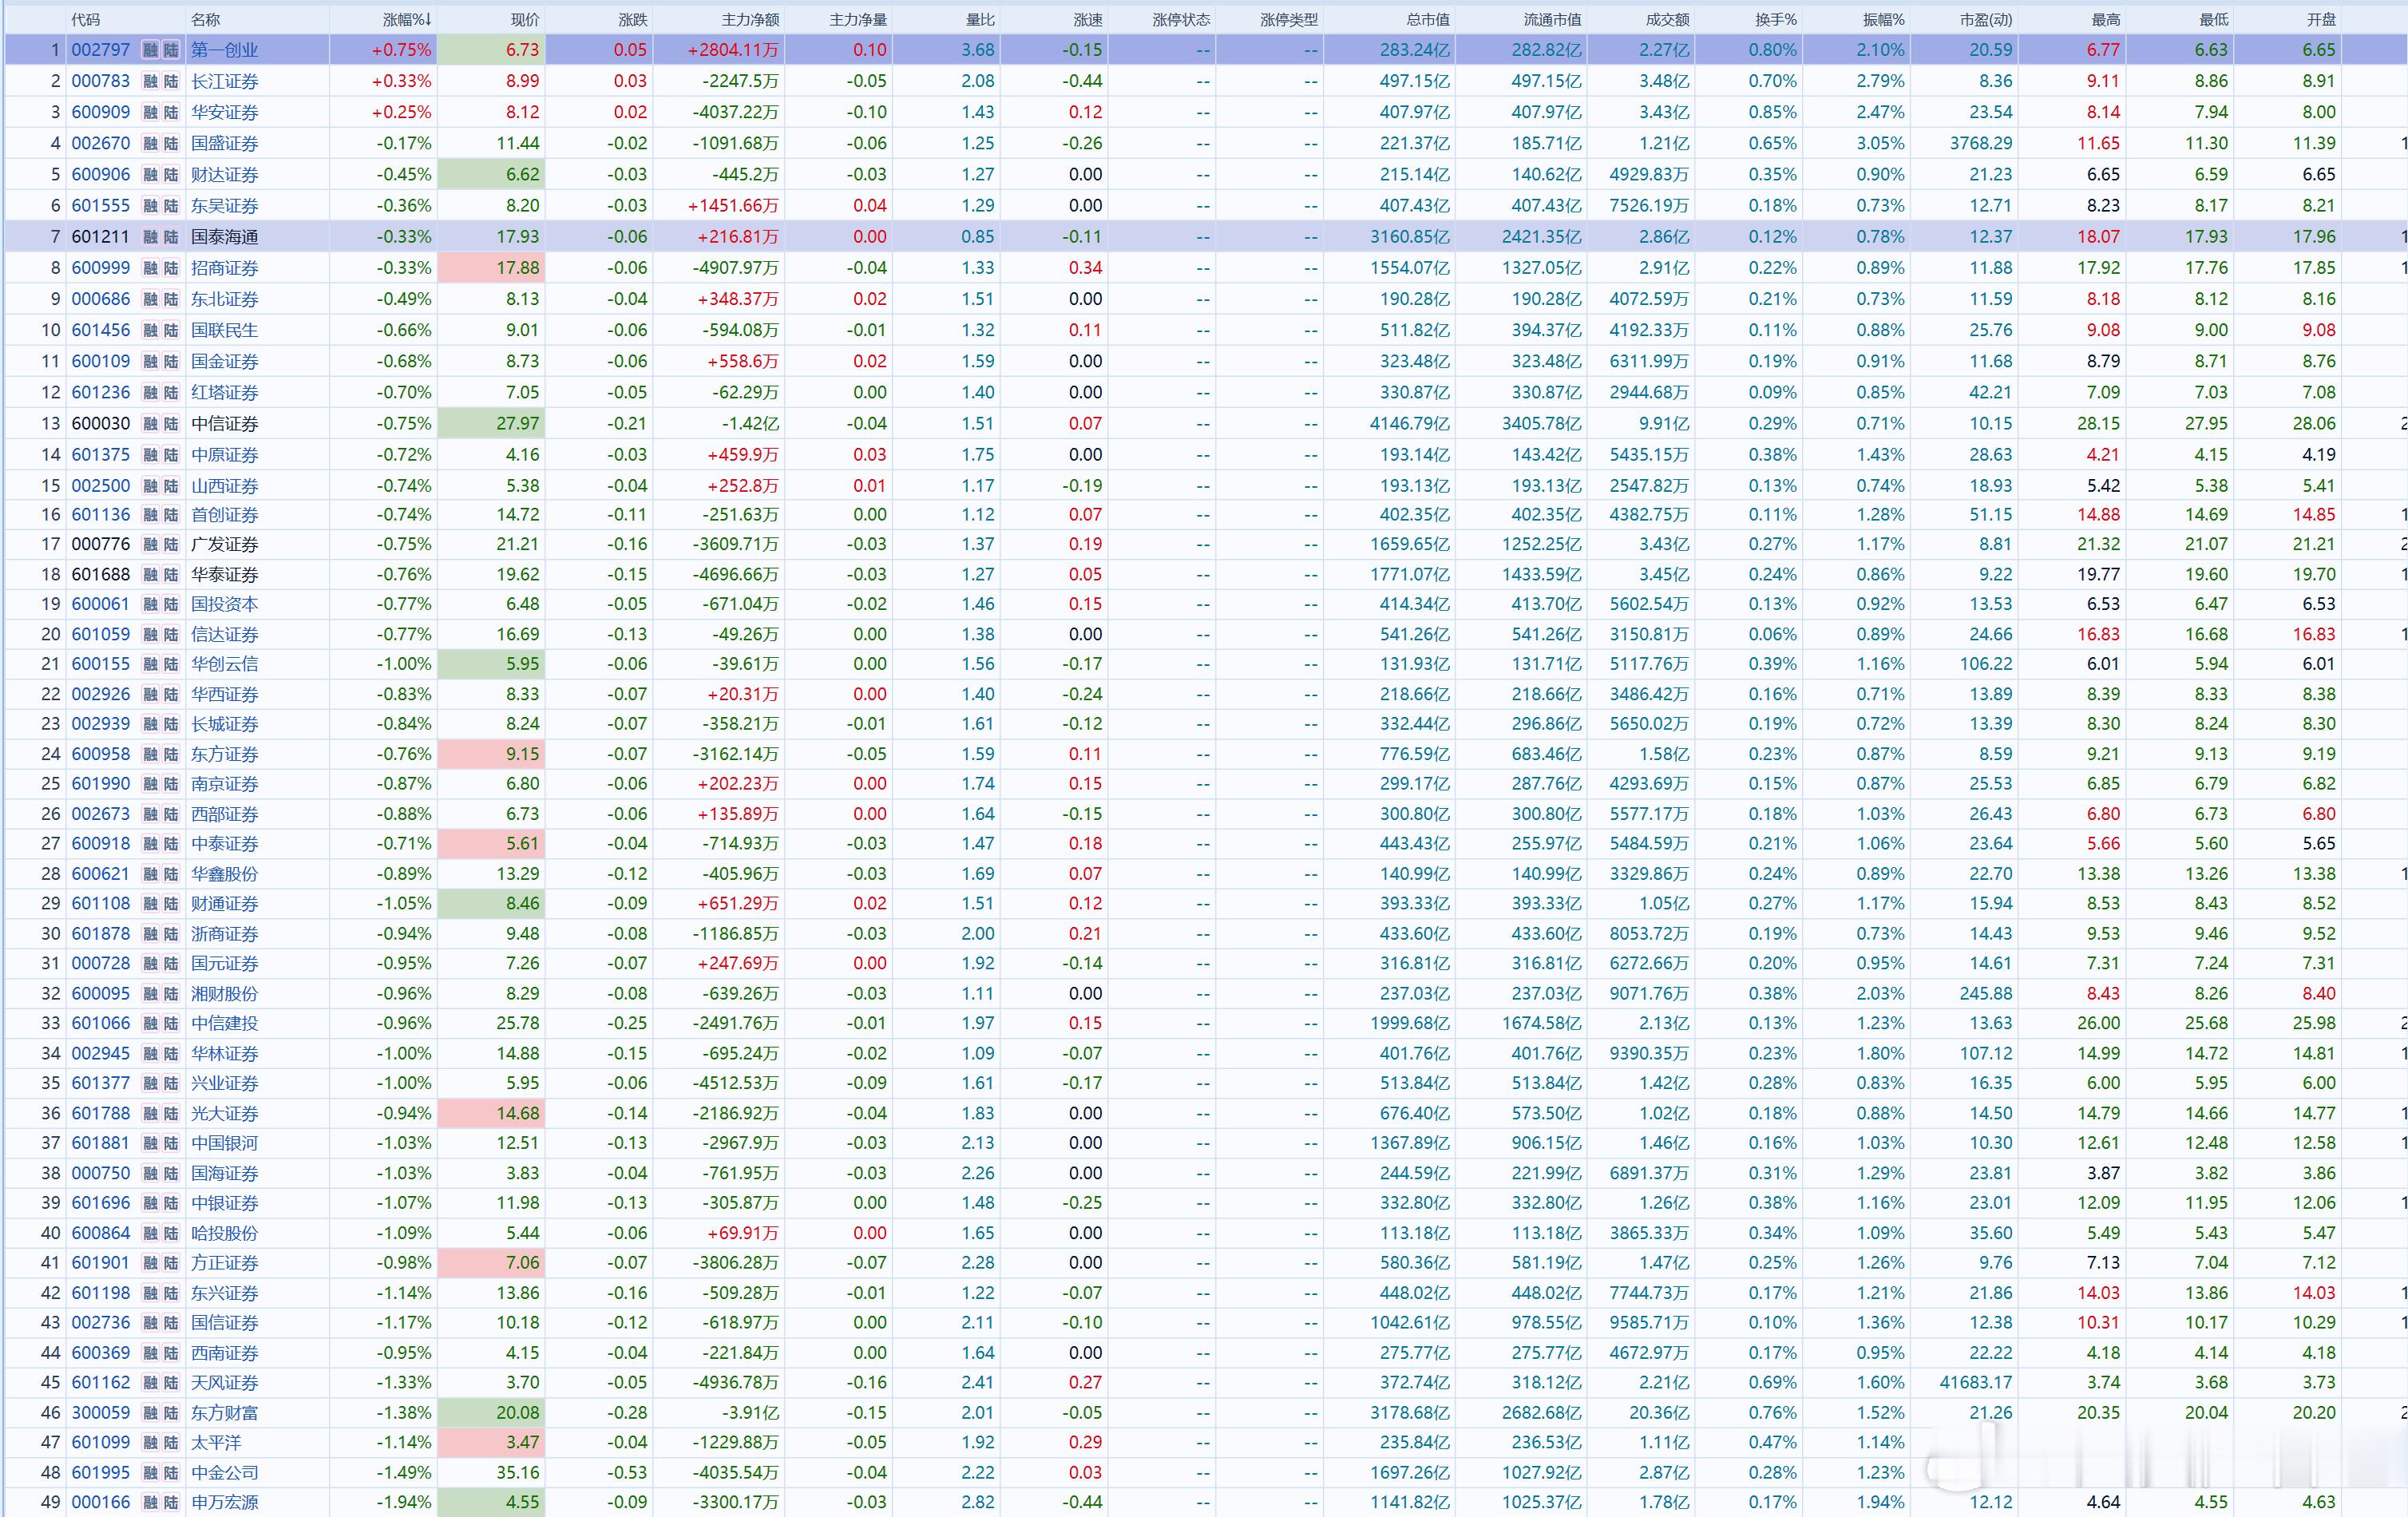Click the 开盘 column header
The image size is (2408, 1517).
pos(2322,20)
